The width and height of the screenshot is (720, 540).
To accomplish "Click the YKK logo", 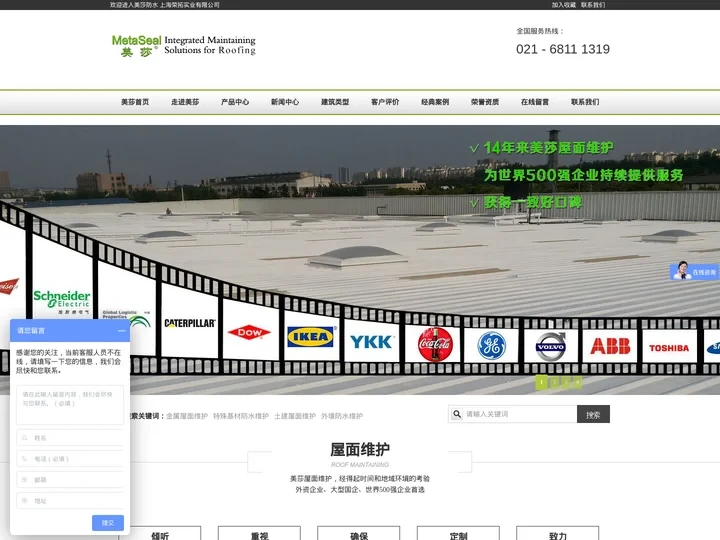I will click(371, 342).
